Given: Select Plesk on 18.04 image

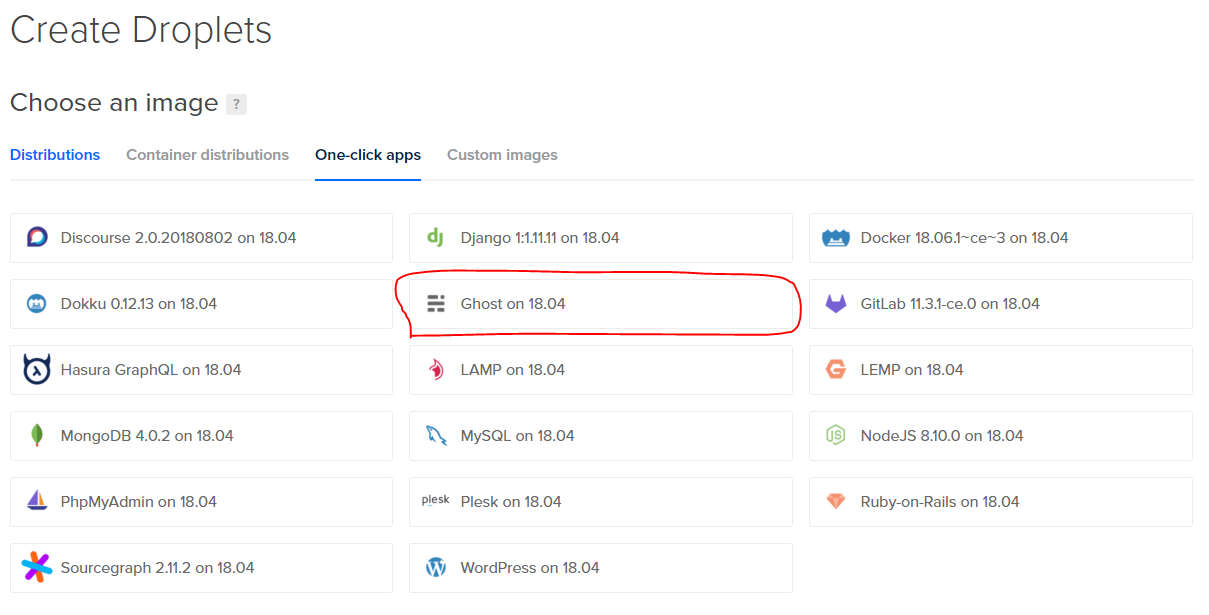Looking at the screenshot, I should (x=600, y=502).
